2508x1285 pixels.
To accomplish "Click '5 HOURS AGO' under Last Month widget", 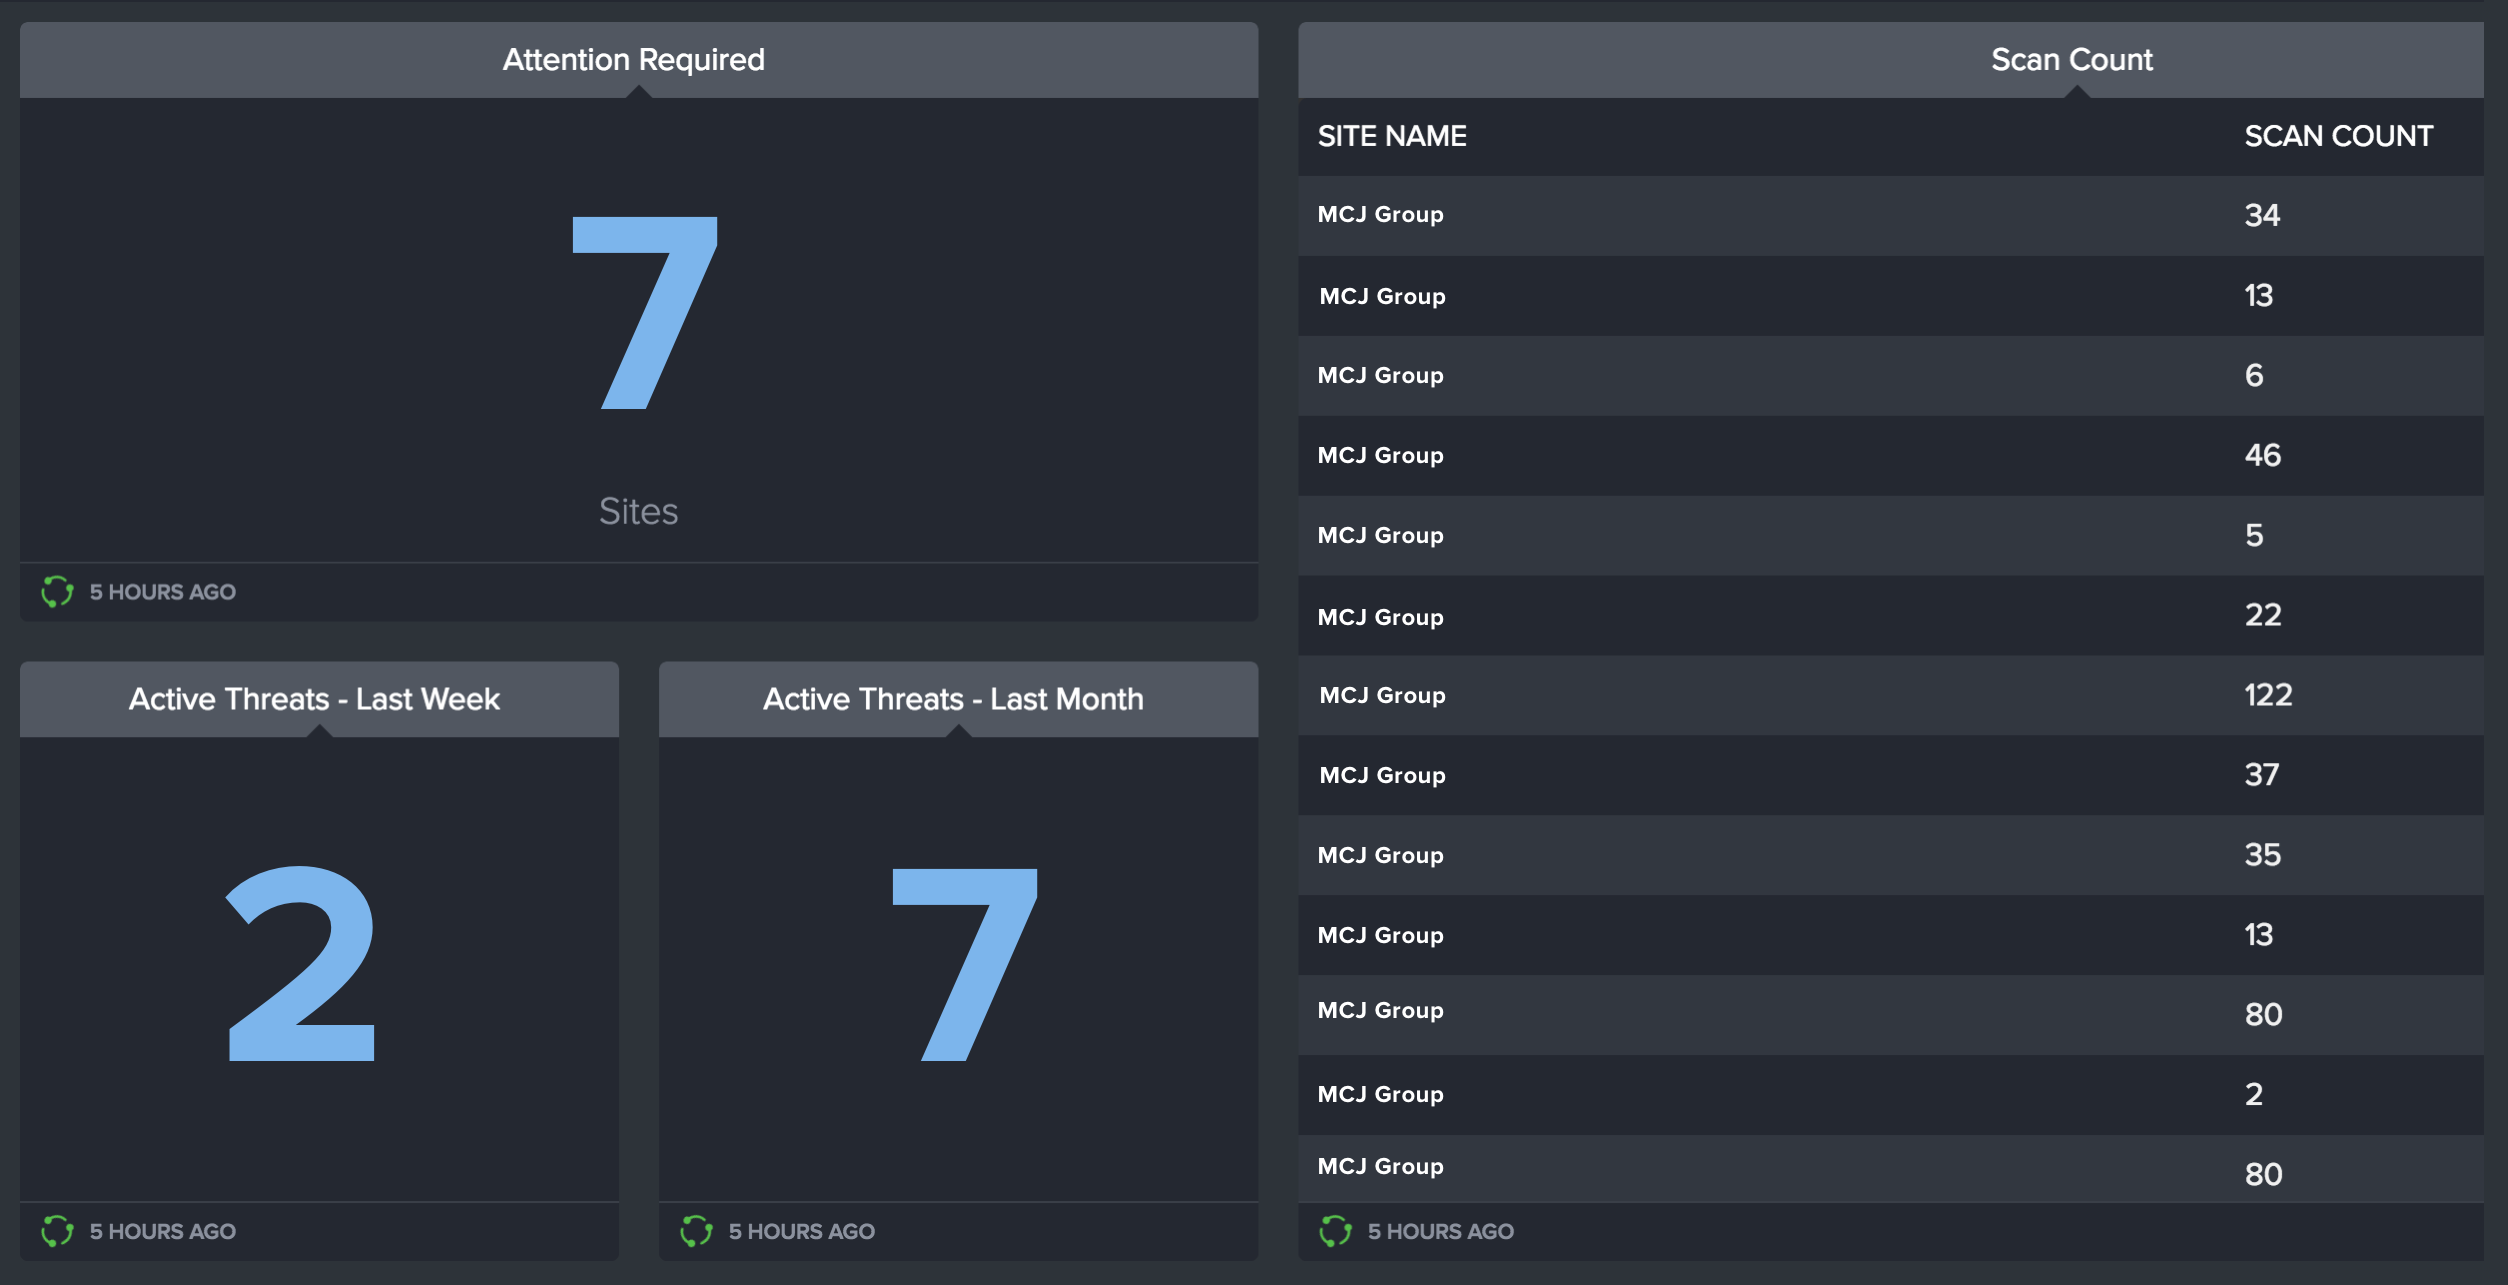I will click(802, 1232).
